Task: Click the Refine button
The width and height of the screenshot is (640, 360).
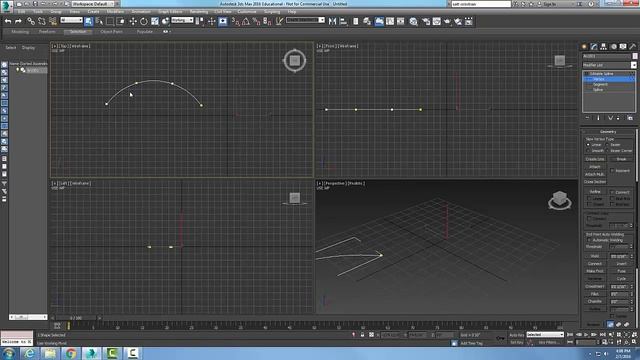Action: 595,191
